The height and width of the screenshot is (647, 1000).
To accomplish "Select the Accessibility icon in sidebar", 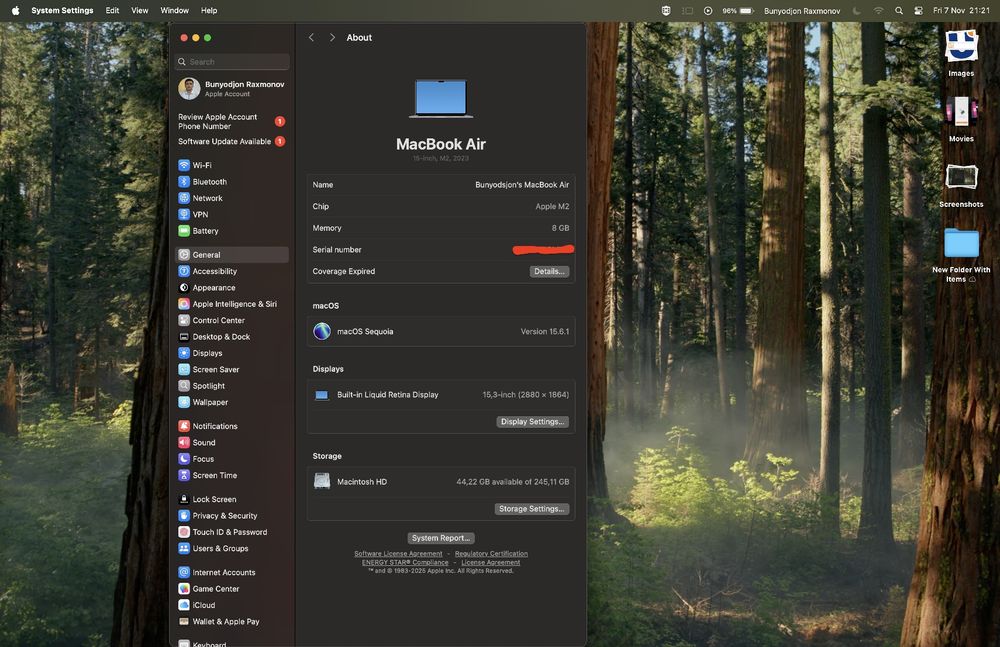I will (x=184, y=271).
